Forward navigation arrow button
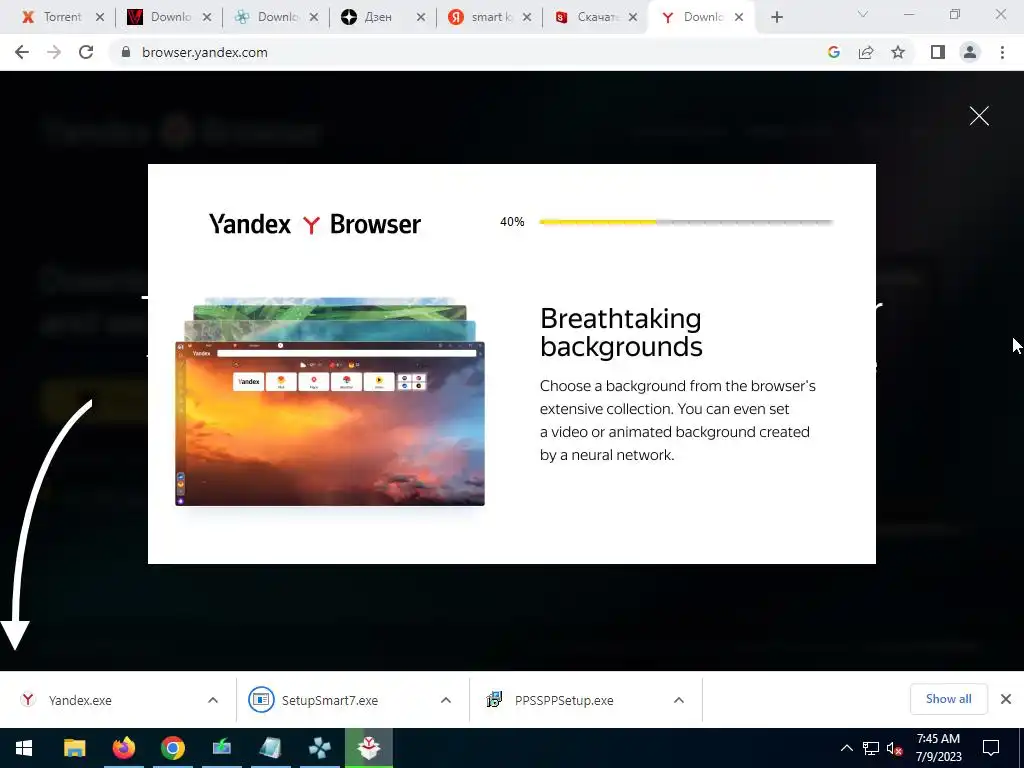 (54, 52)
